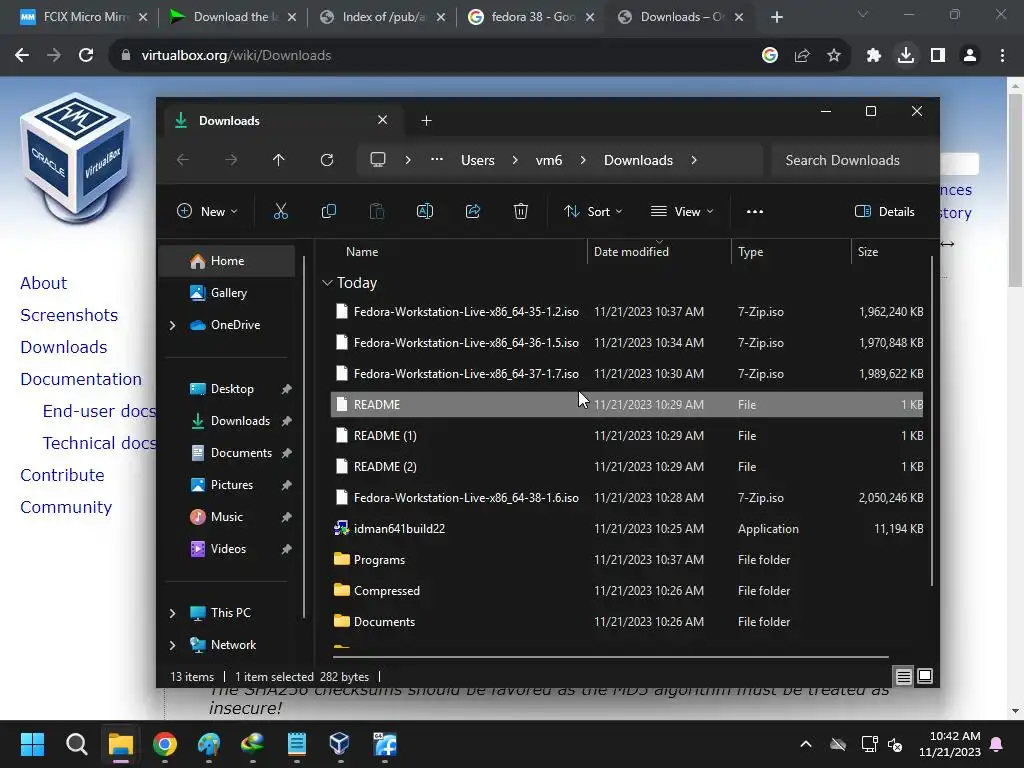
Task: Click the notification bell in system tray
Action: 997,744
